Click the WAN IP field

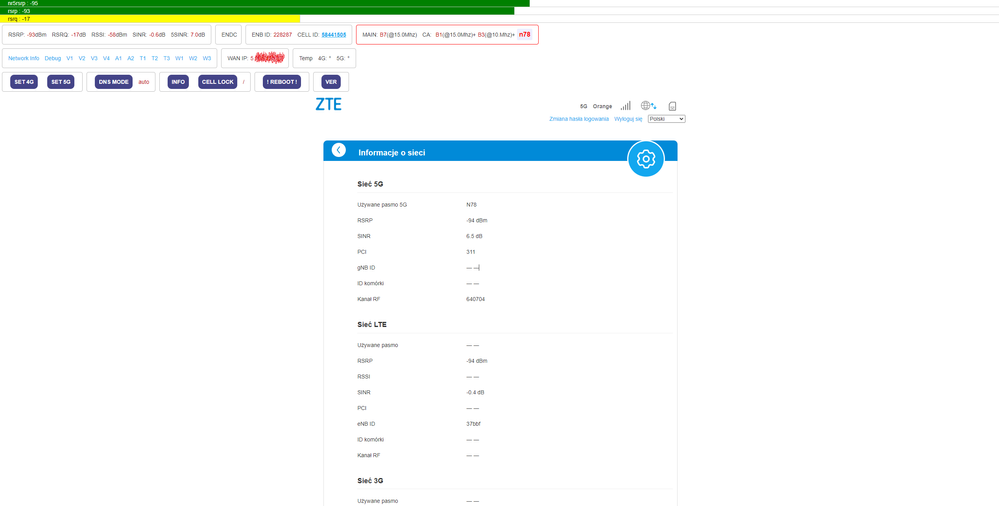255,58
